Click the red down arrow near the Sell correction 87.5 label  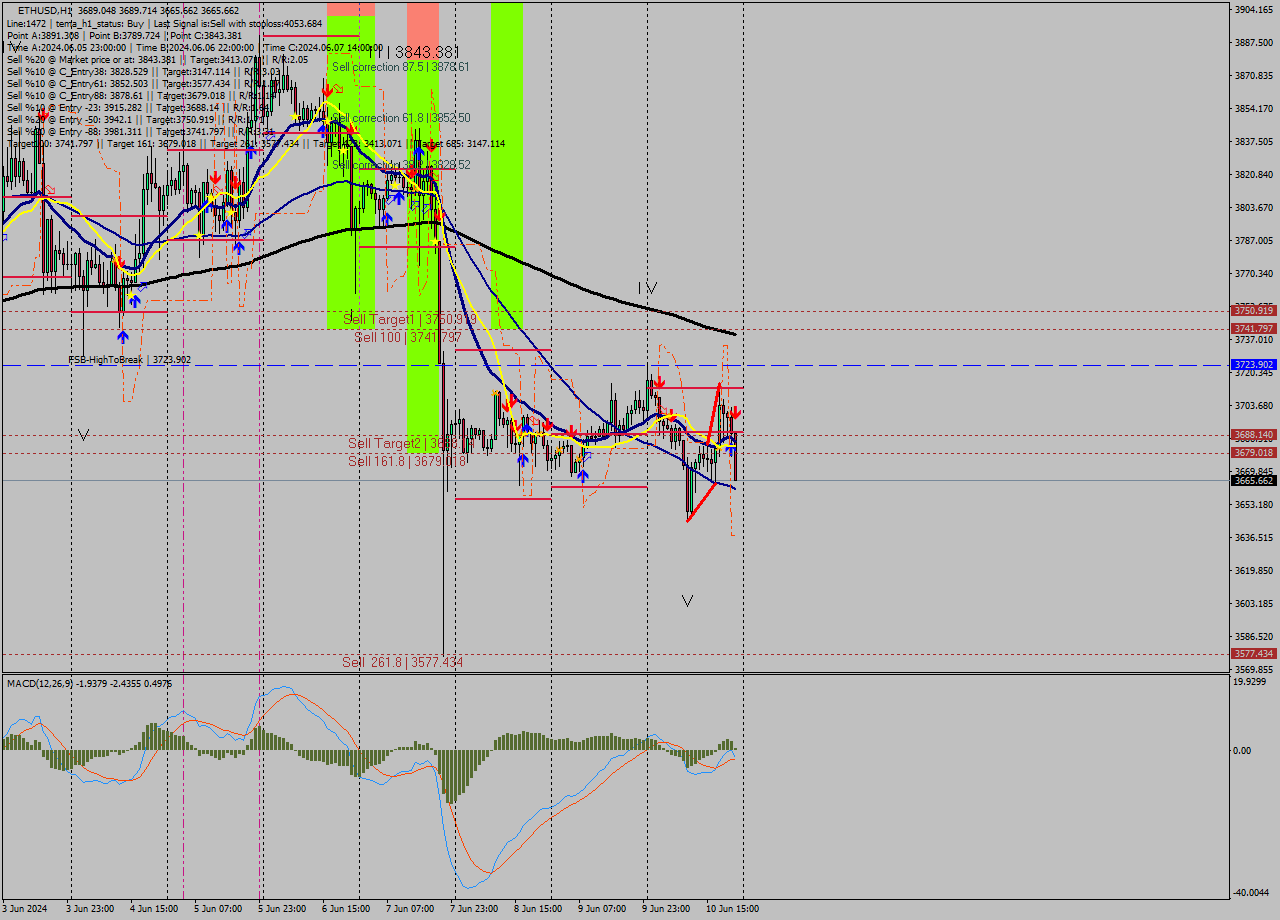click(x=328, y=91)
